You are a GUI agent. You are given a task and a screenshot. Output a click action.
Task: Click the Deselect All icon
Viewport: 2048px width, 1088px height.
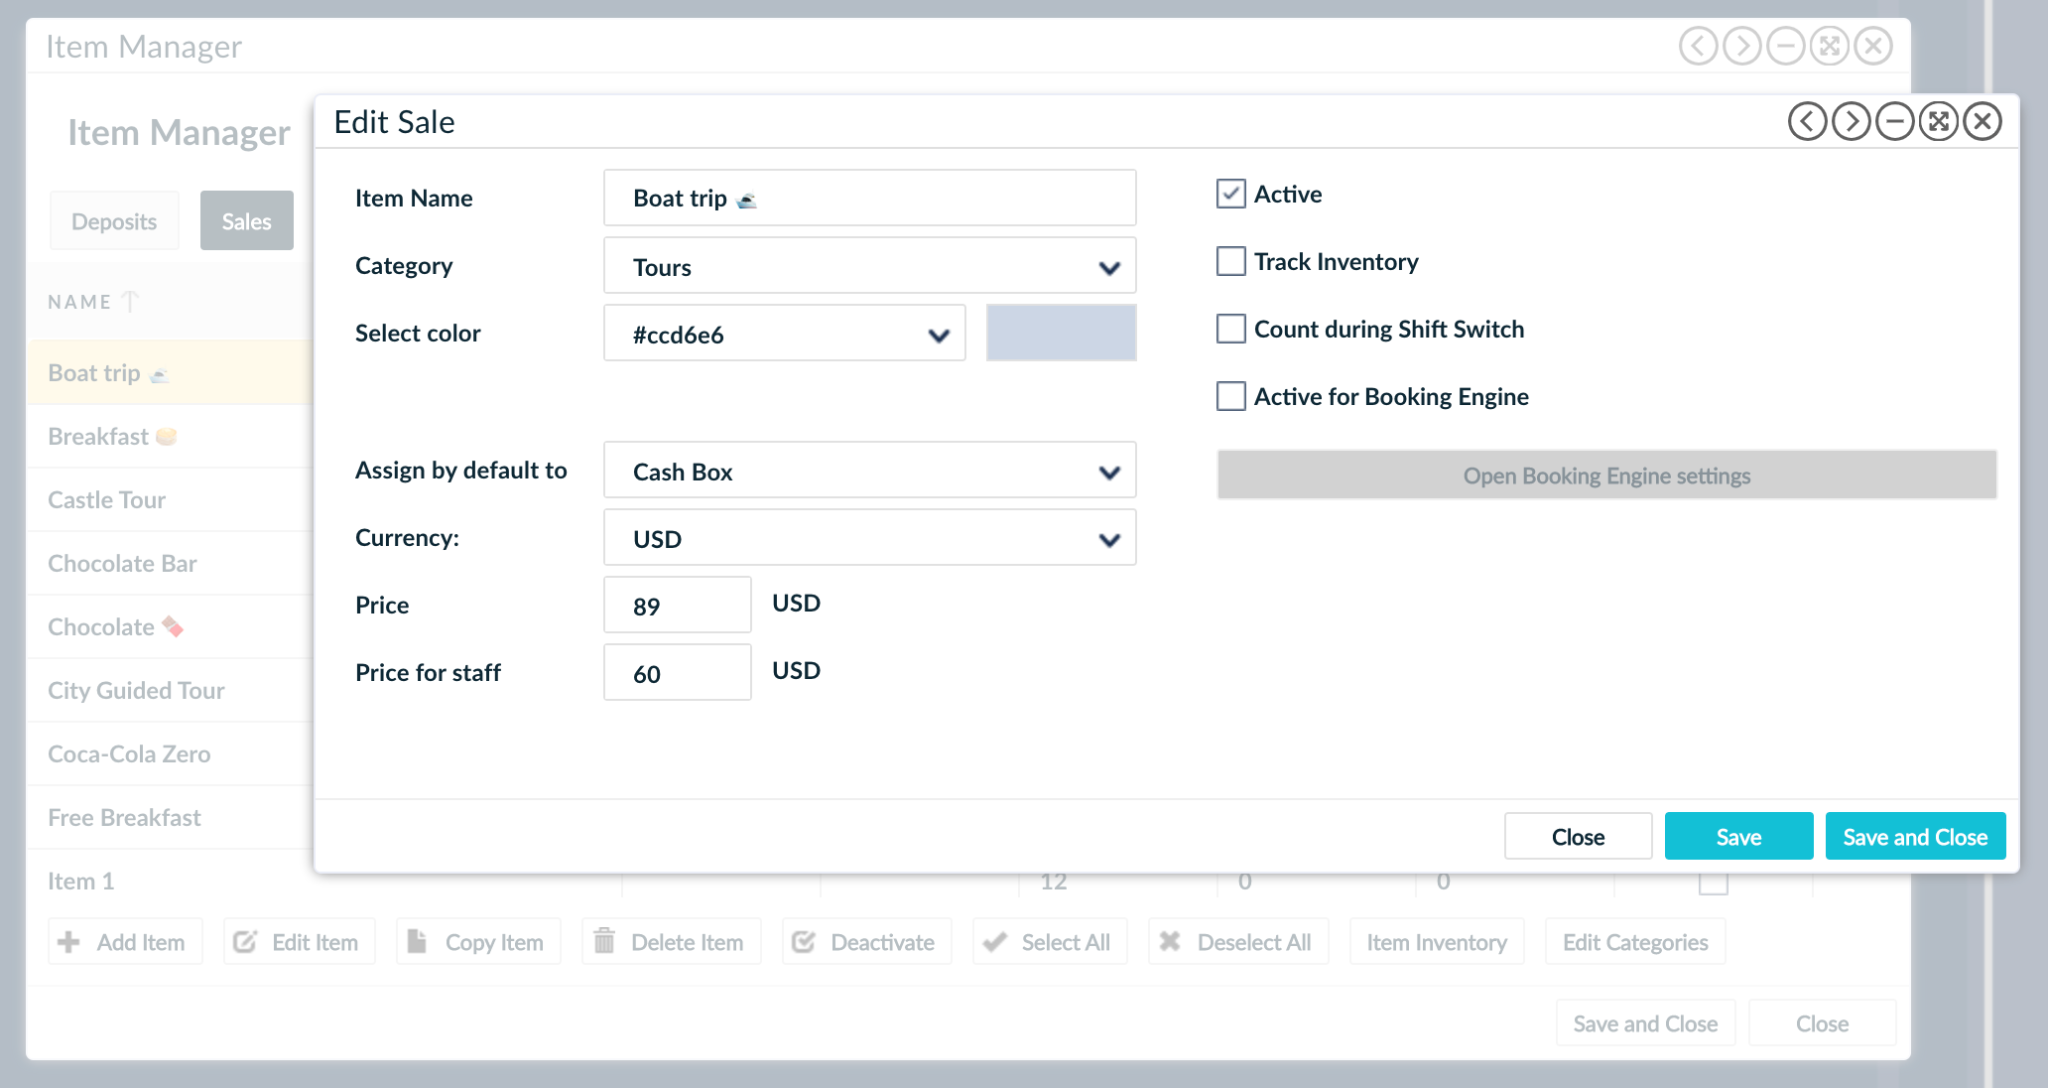pyautogui.click(x=1169, y=941)
